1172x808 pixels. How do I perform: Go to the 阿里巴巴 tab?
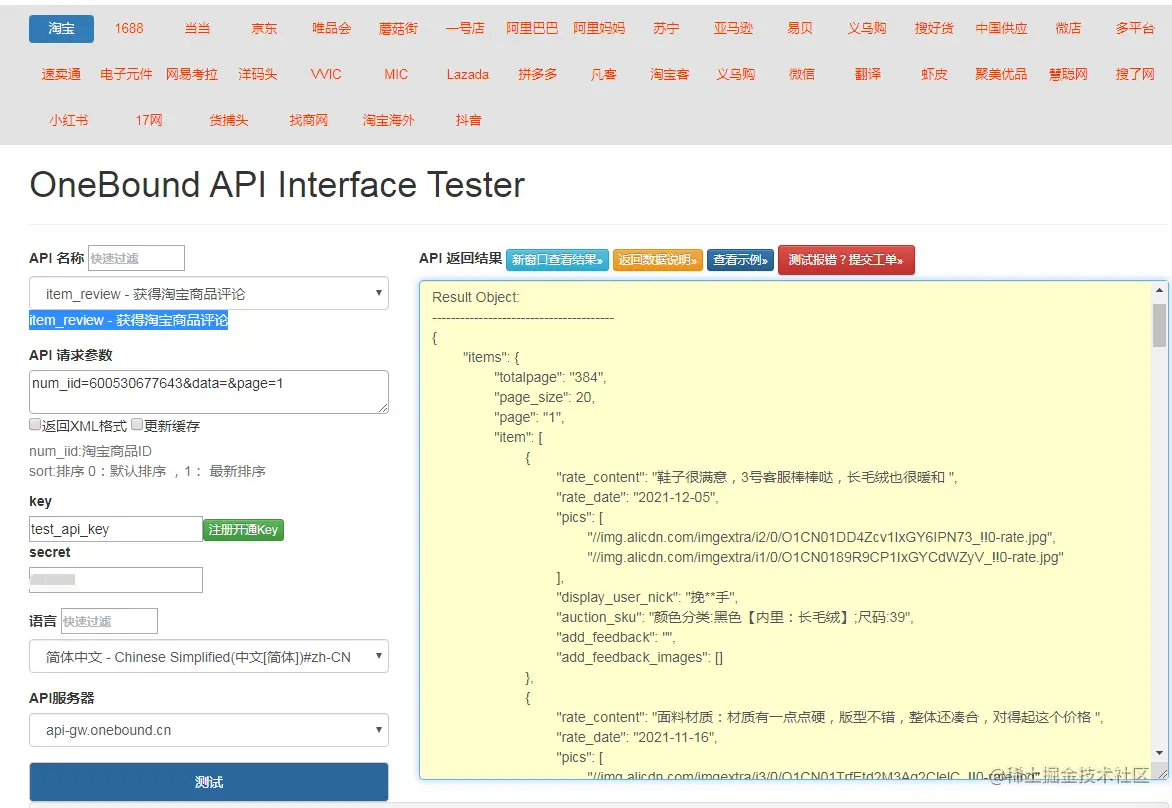tap(531, 28)
